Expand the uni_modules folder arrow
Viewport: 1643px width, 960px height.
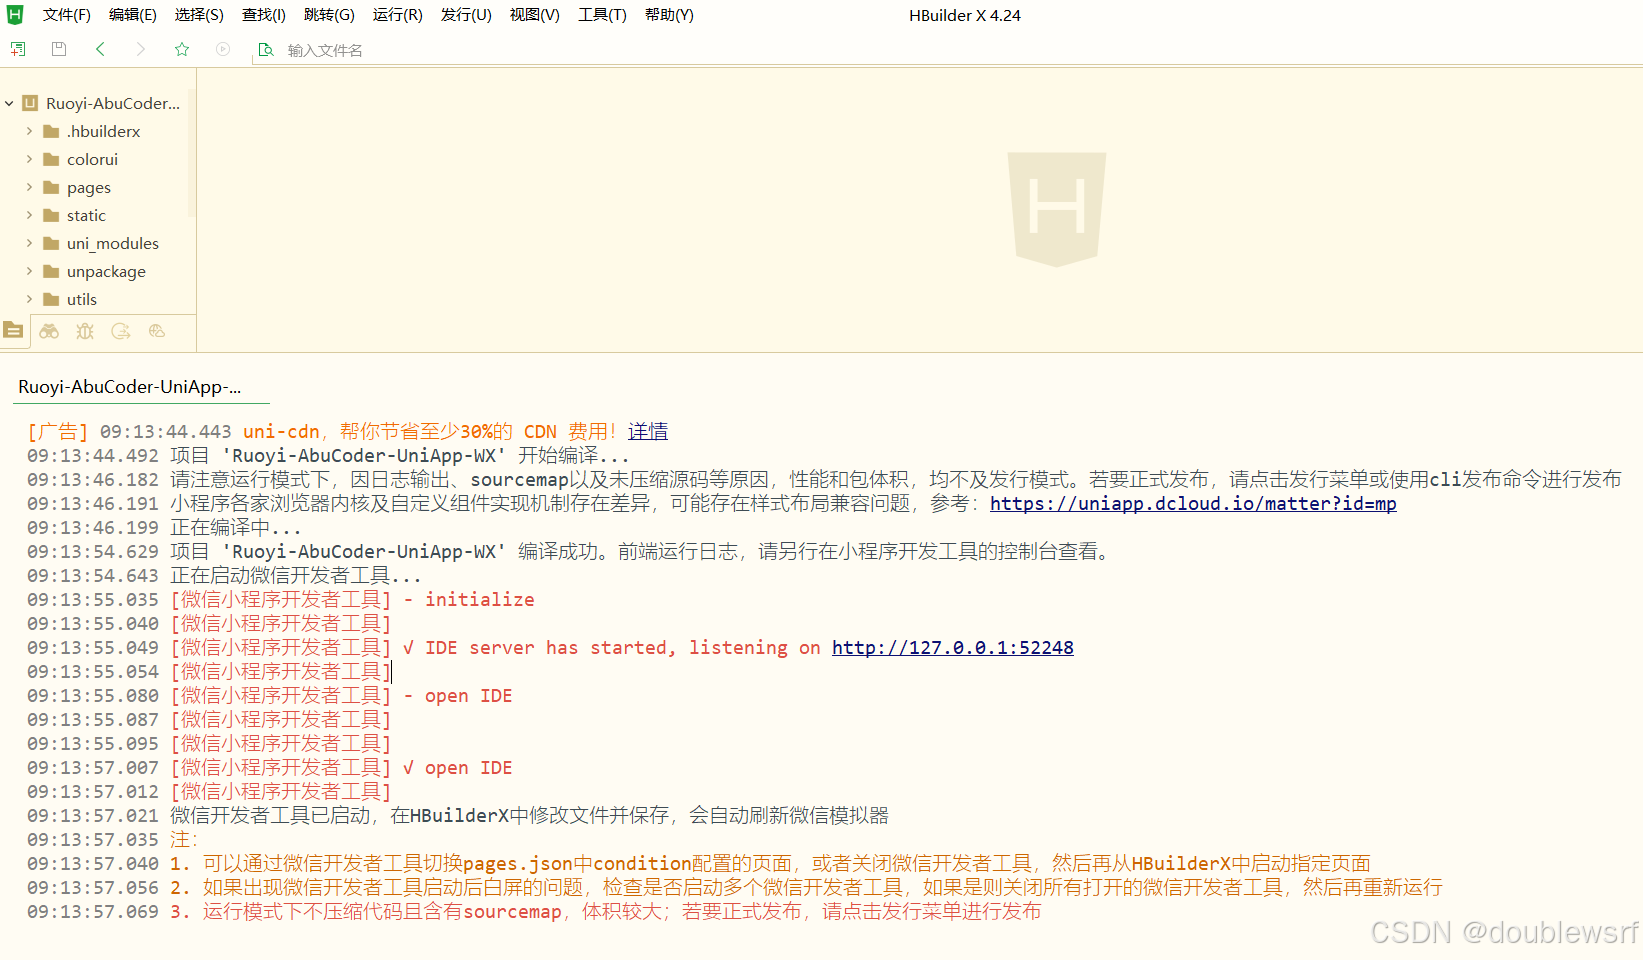[x=29, y=243]
